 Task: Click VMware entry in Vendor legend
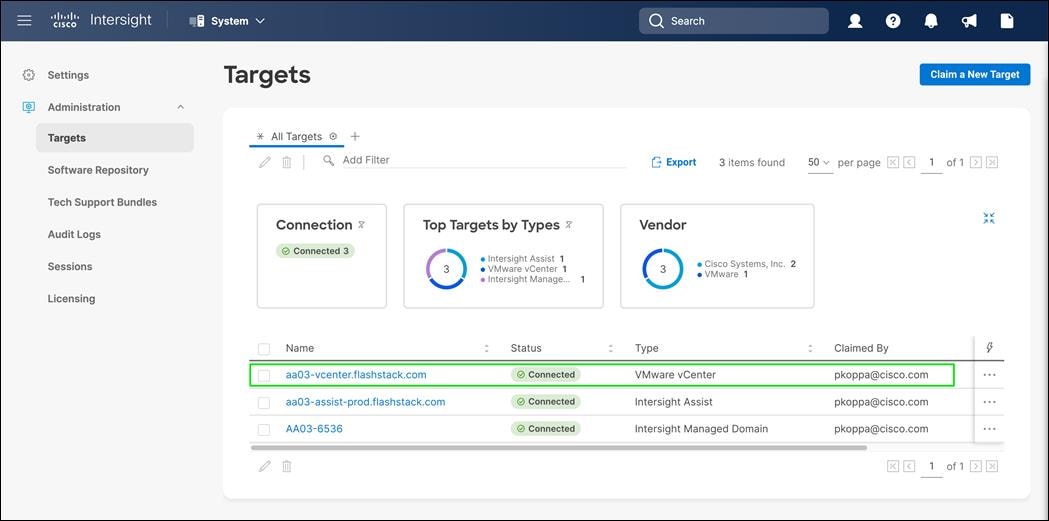coord(723,274)
